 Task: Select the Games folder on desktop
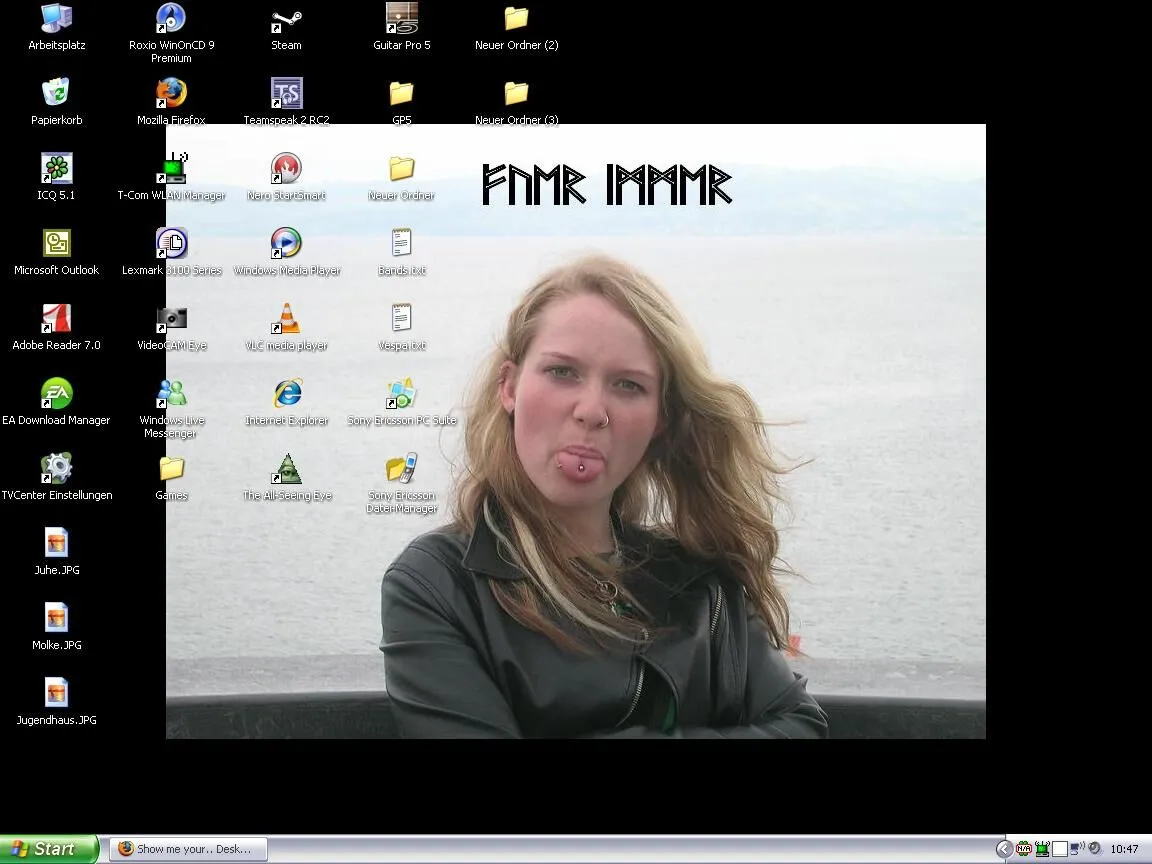point(171,469)
